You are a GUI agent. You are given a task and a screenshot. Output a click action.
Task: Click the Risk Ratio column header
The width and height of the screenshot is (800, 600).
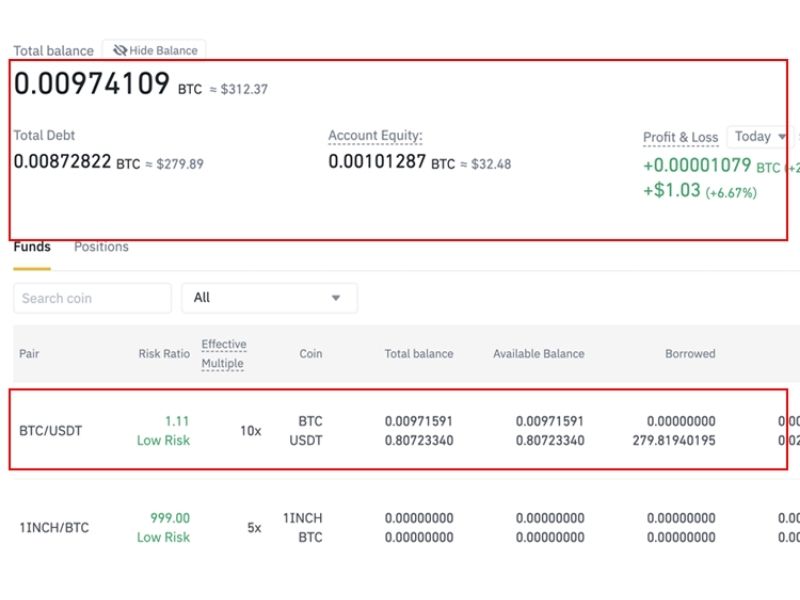164,354
